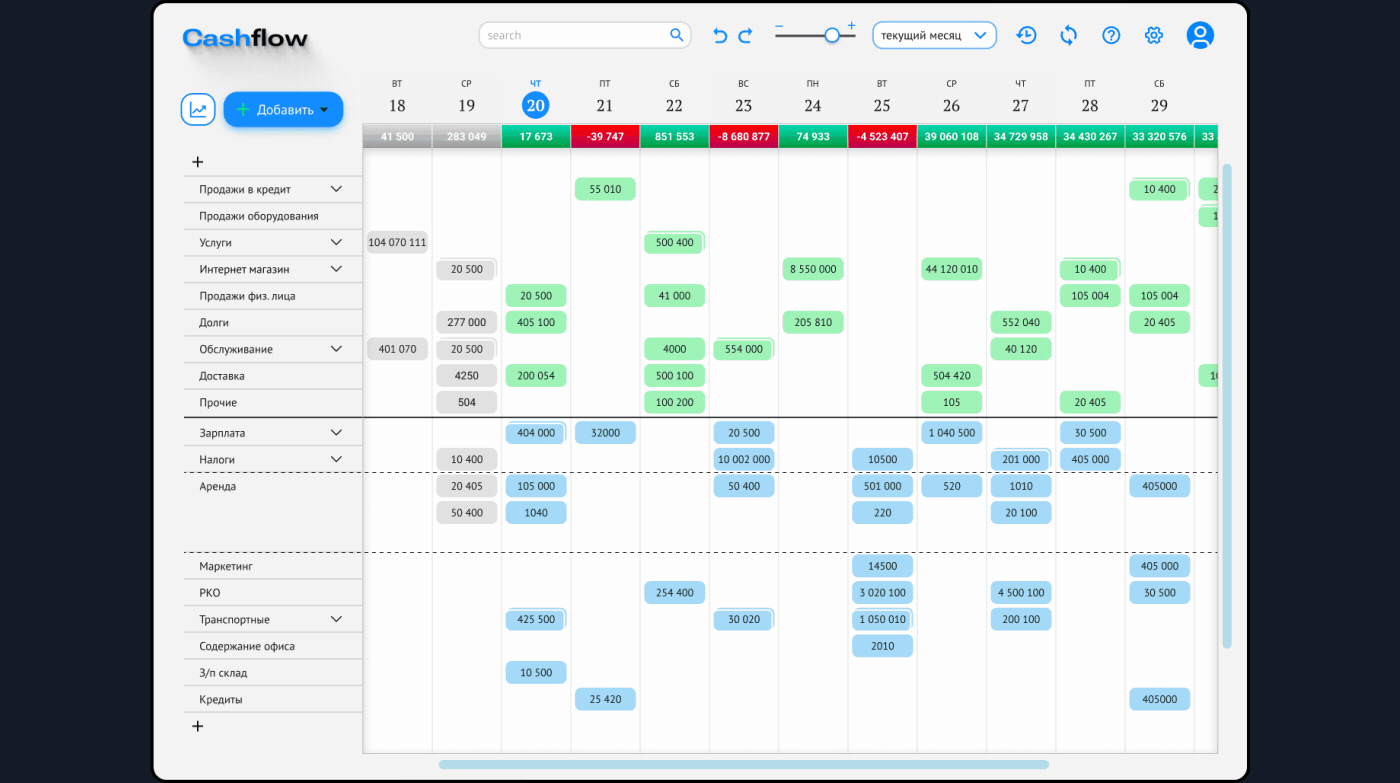Click the horizontal scrollbar at bottom

pyautogui.click(x=743, y=765)
